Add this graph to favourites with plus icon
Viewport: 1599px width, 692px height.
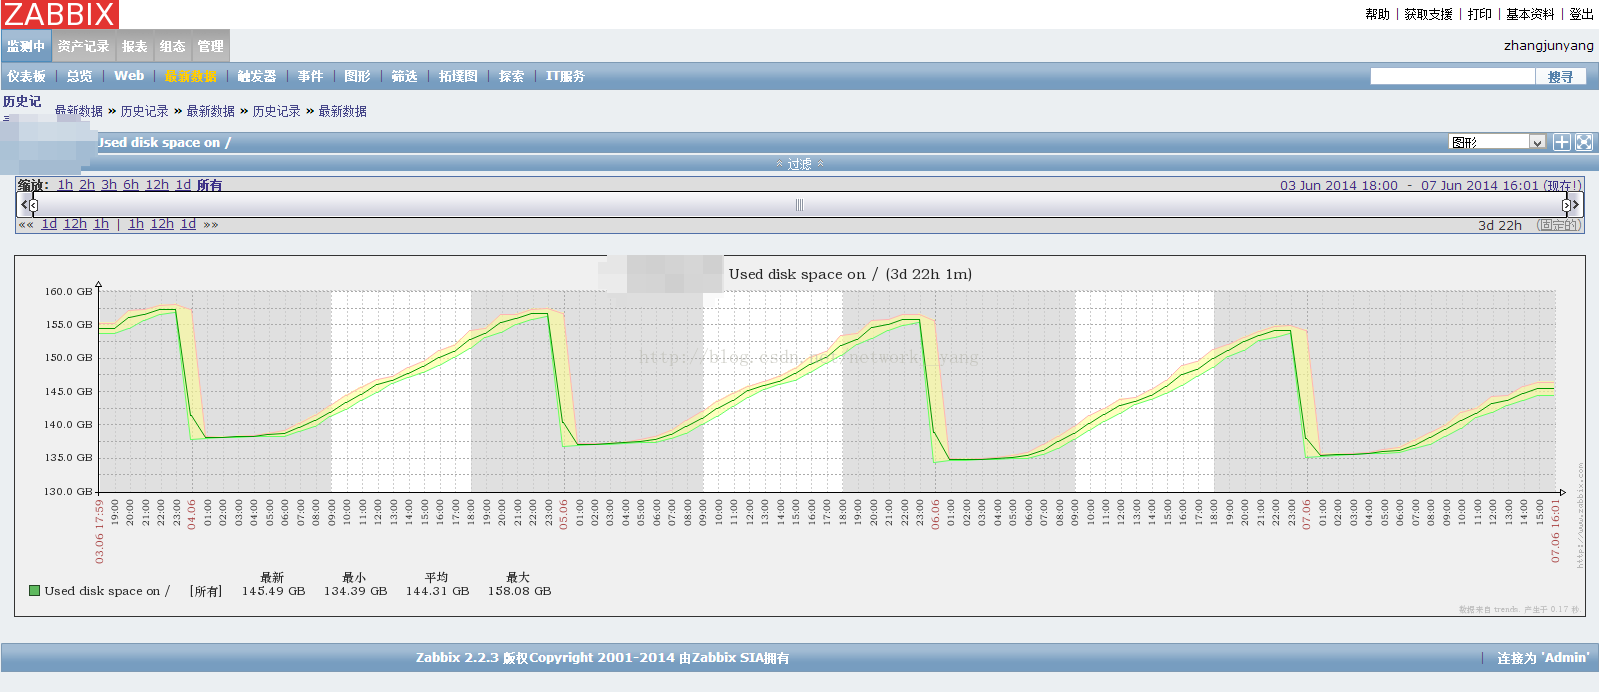coord(1562,142)
